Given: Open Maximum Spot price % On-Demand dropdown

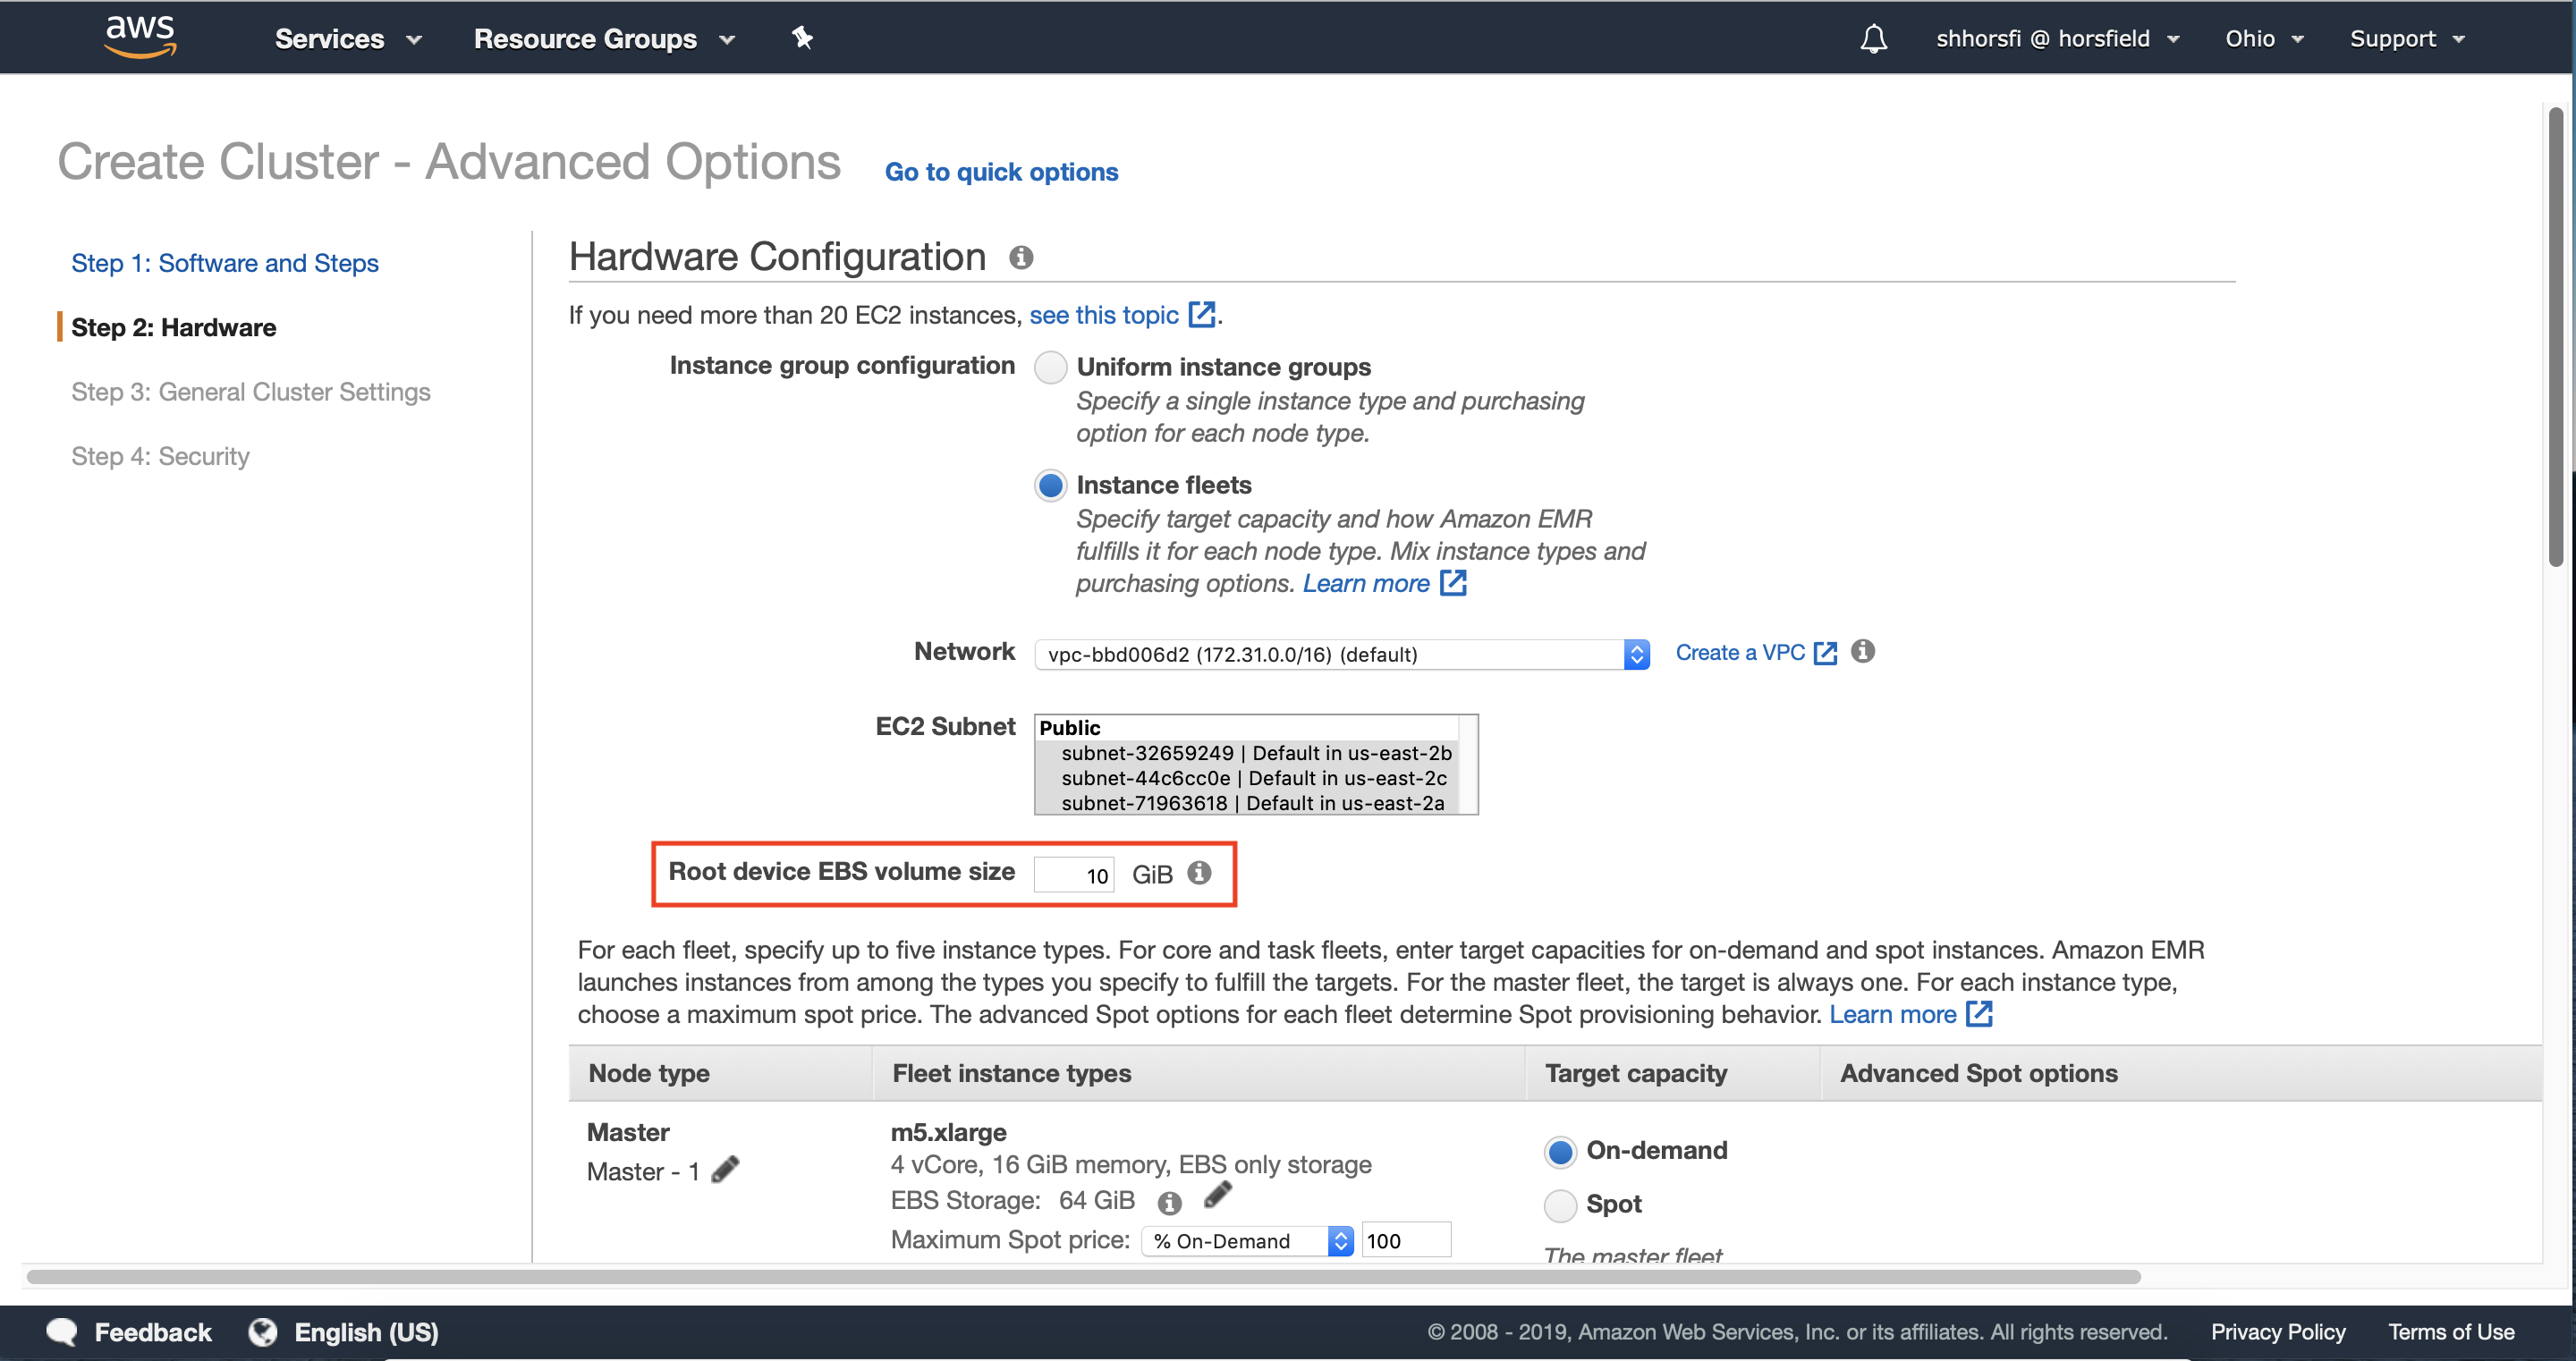Looking at the screenshot, I should pos(1246,1240).
